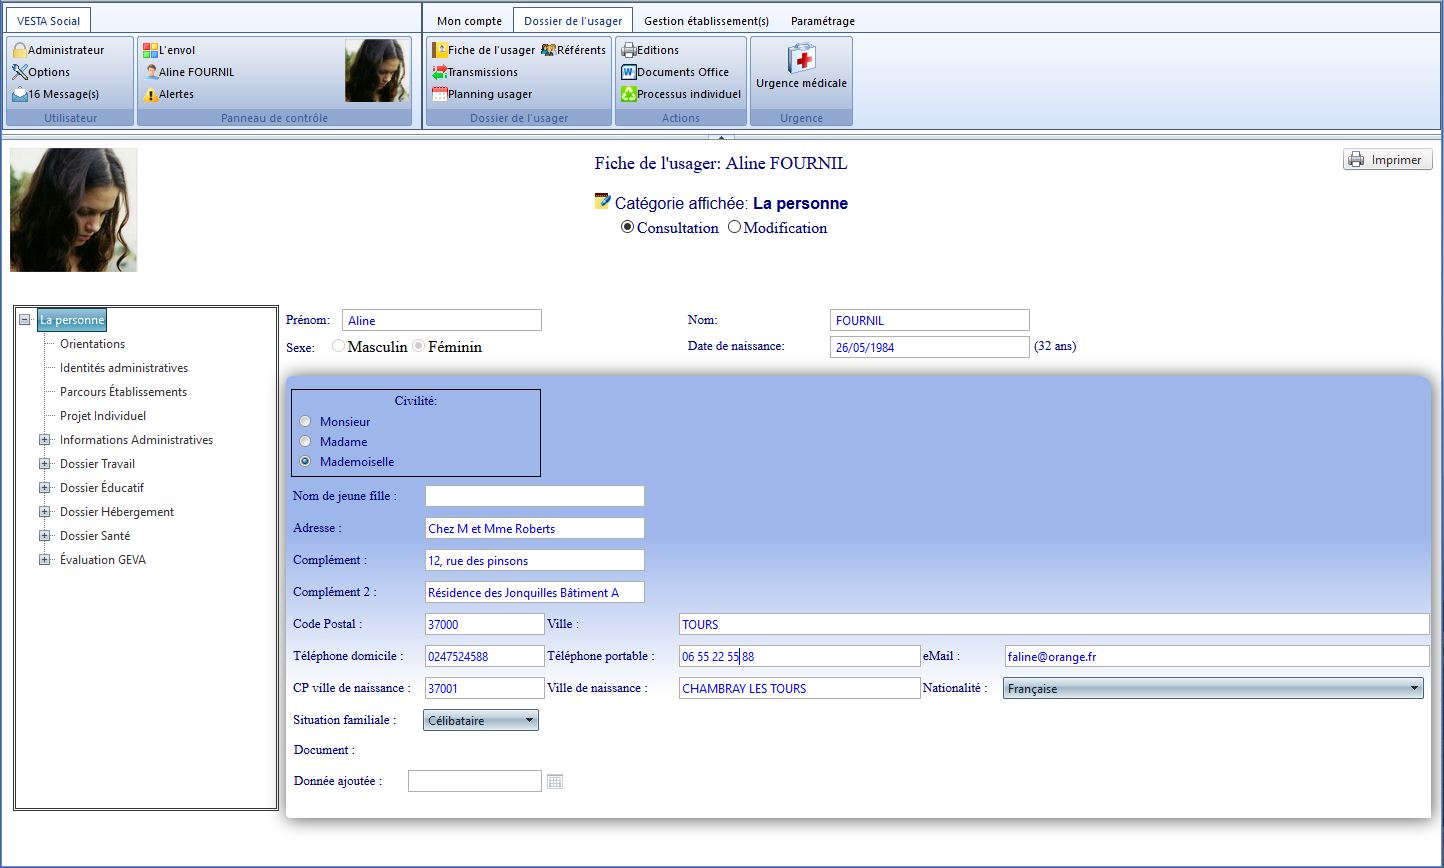The width and height of the screenshot is (1444, 868).
Task: Switch to Gestion établissement(s) tab
Action: tap(706, 21)
